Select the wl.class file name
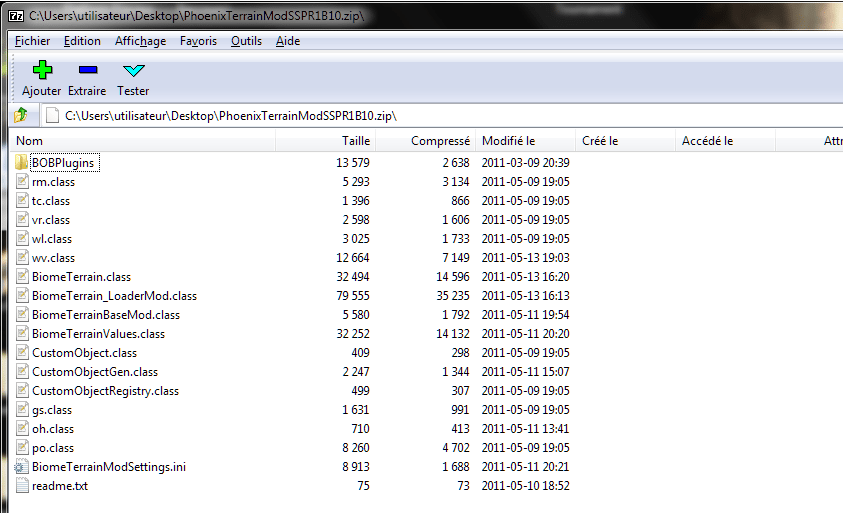Viewport: 846px width, 513px height. click(52, 239)
